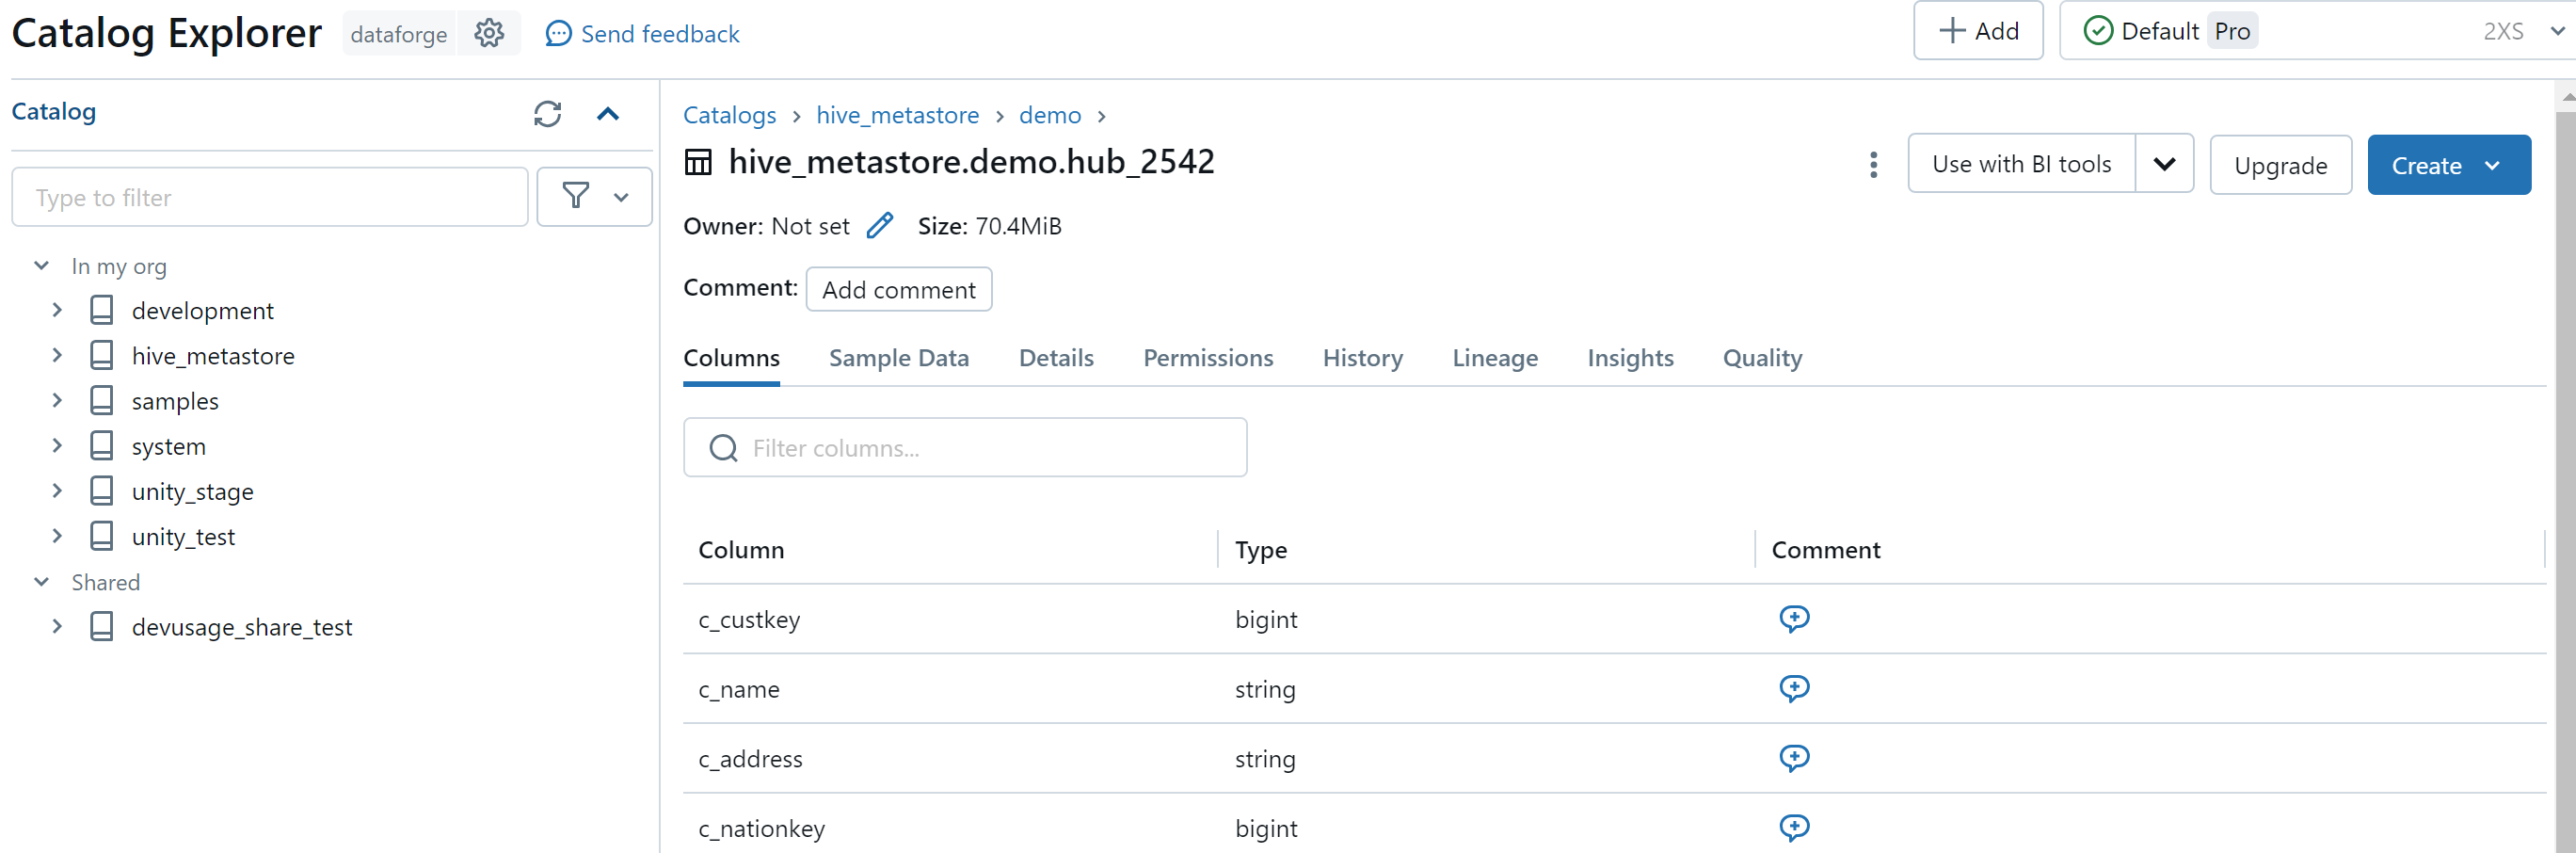This screenshot has width=2576, height=853.
Task: Open hive_metastore breadcrumb link
Action: tap(897, 115)
